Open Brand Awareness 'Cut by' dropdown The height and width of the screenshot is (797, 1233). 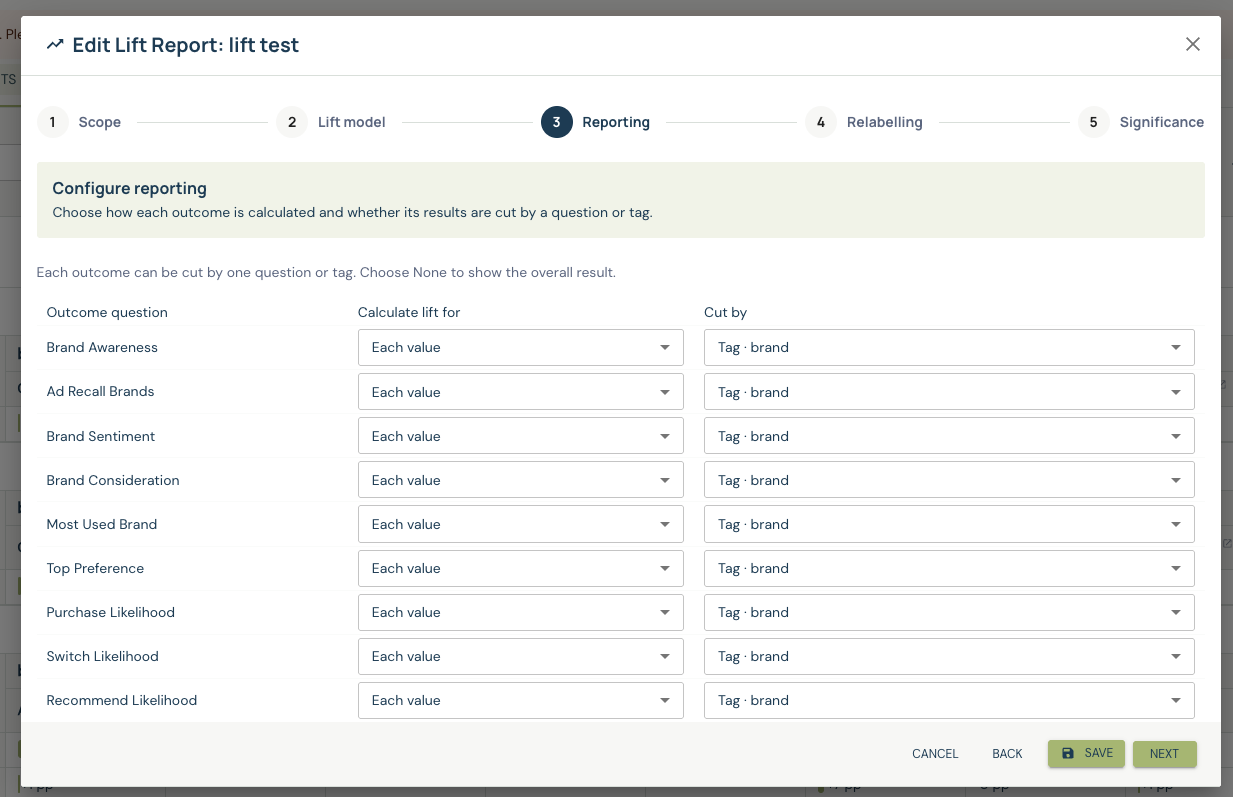pyautogui.click(x=949, y=348)
